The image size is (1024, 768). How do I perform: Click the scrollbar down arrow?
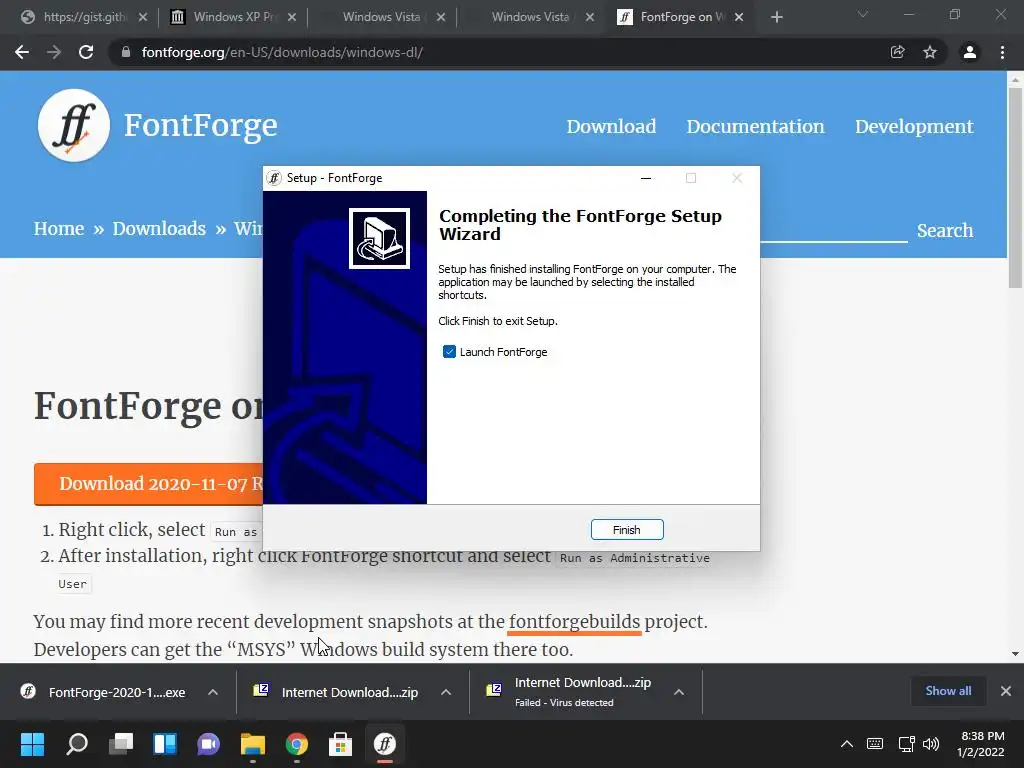click(1015, 654)
